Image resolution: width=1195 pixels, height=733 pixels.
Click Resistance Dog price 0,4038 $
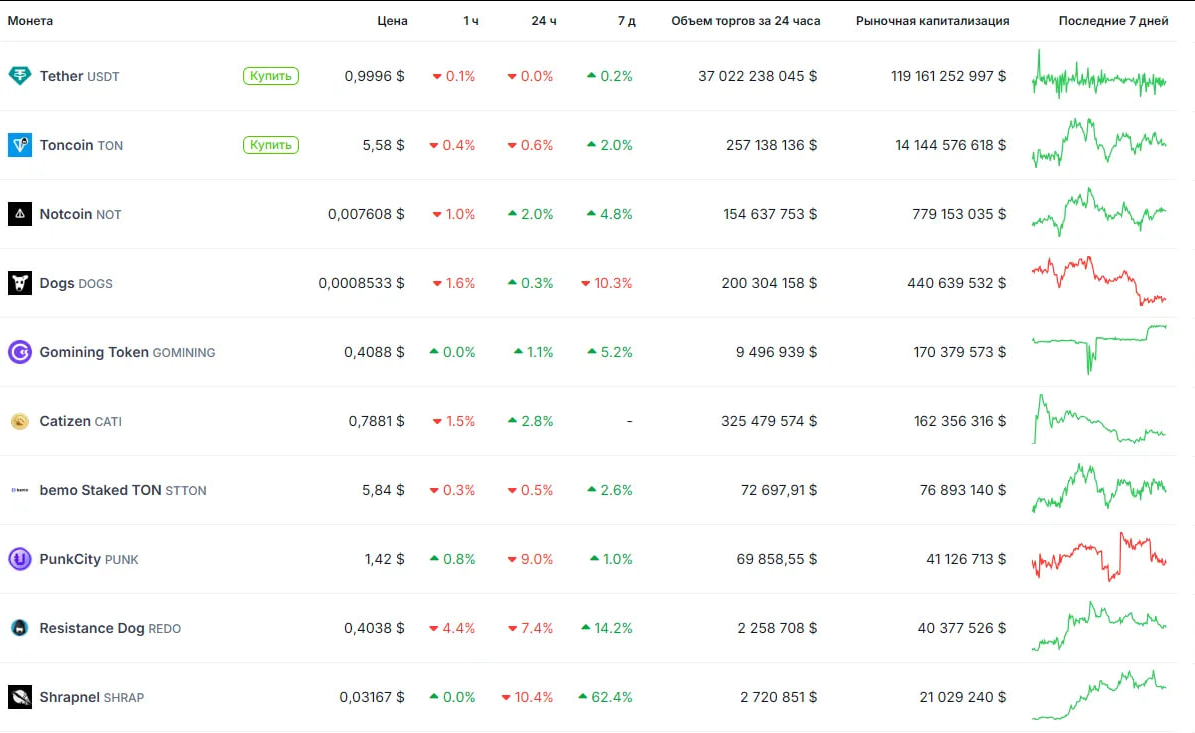coord(374,628)
